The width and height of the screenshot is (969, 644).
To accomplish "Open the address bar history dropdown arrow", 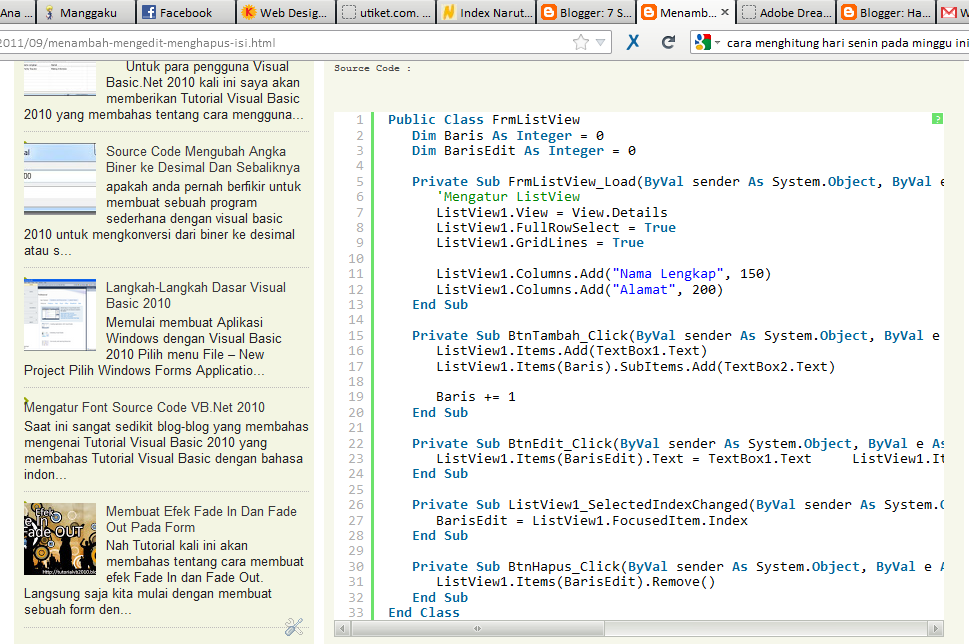I will point(601,43).
